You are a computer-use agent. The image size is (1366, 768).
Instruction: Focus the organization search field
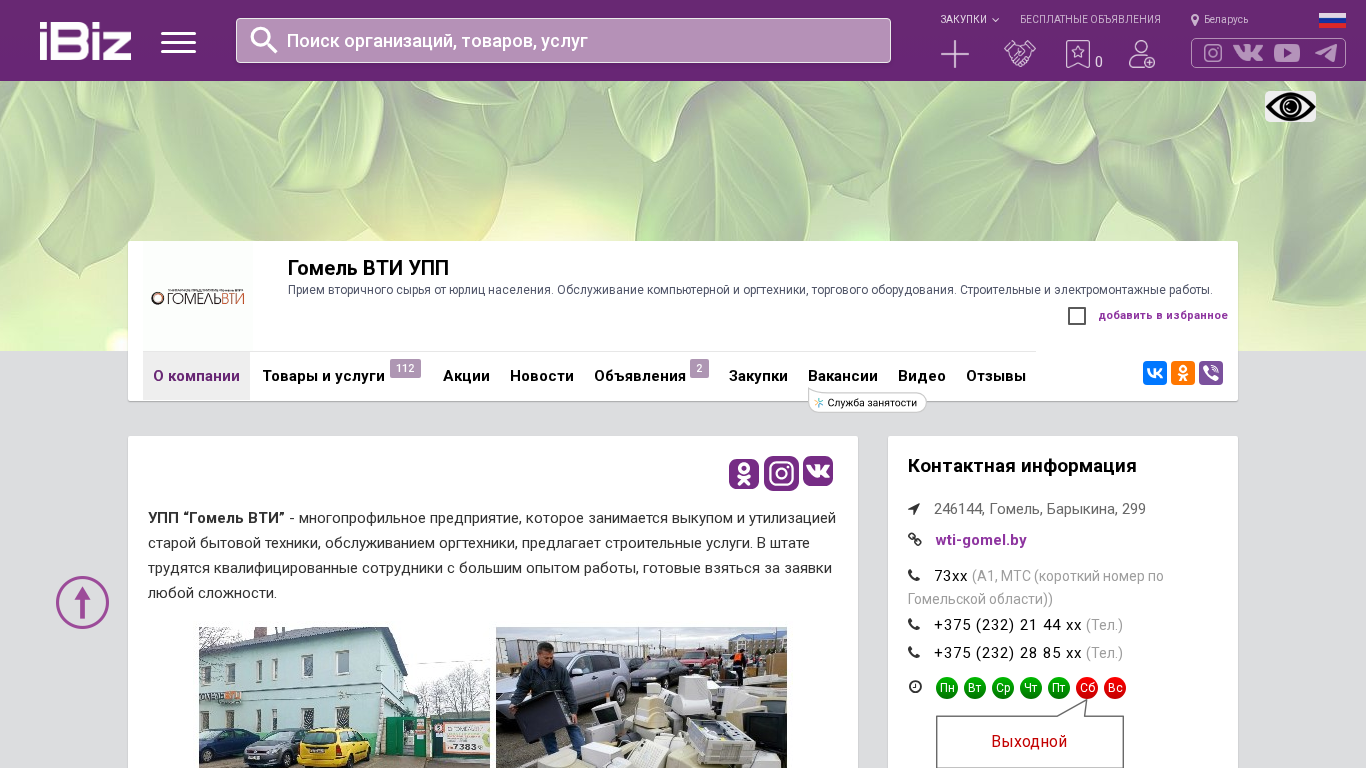pos(563,40)
